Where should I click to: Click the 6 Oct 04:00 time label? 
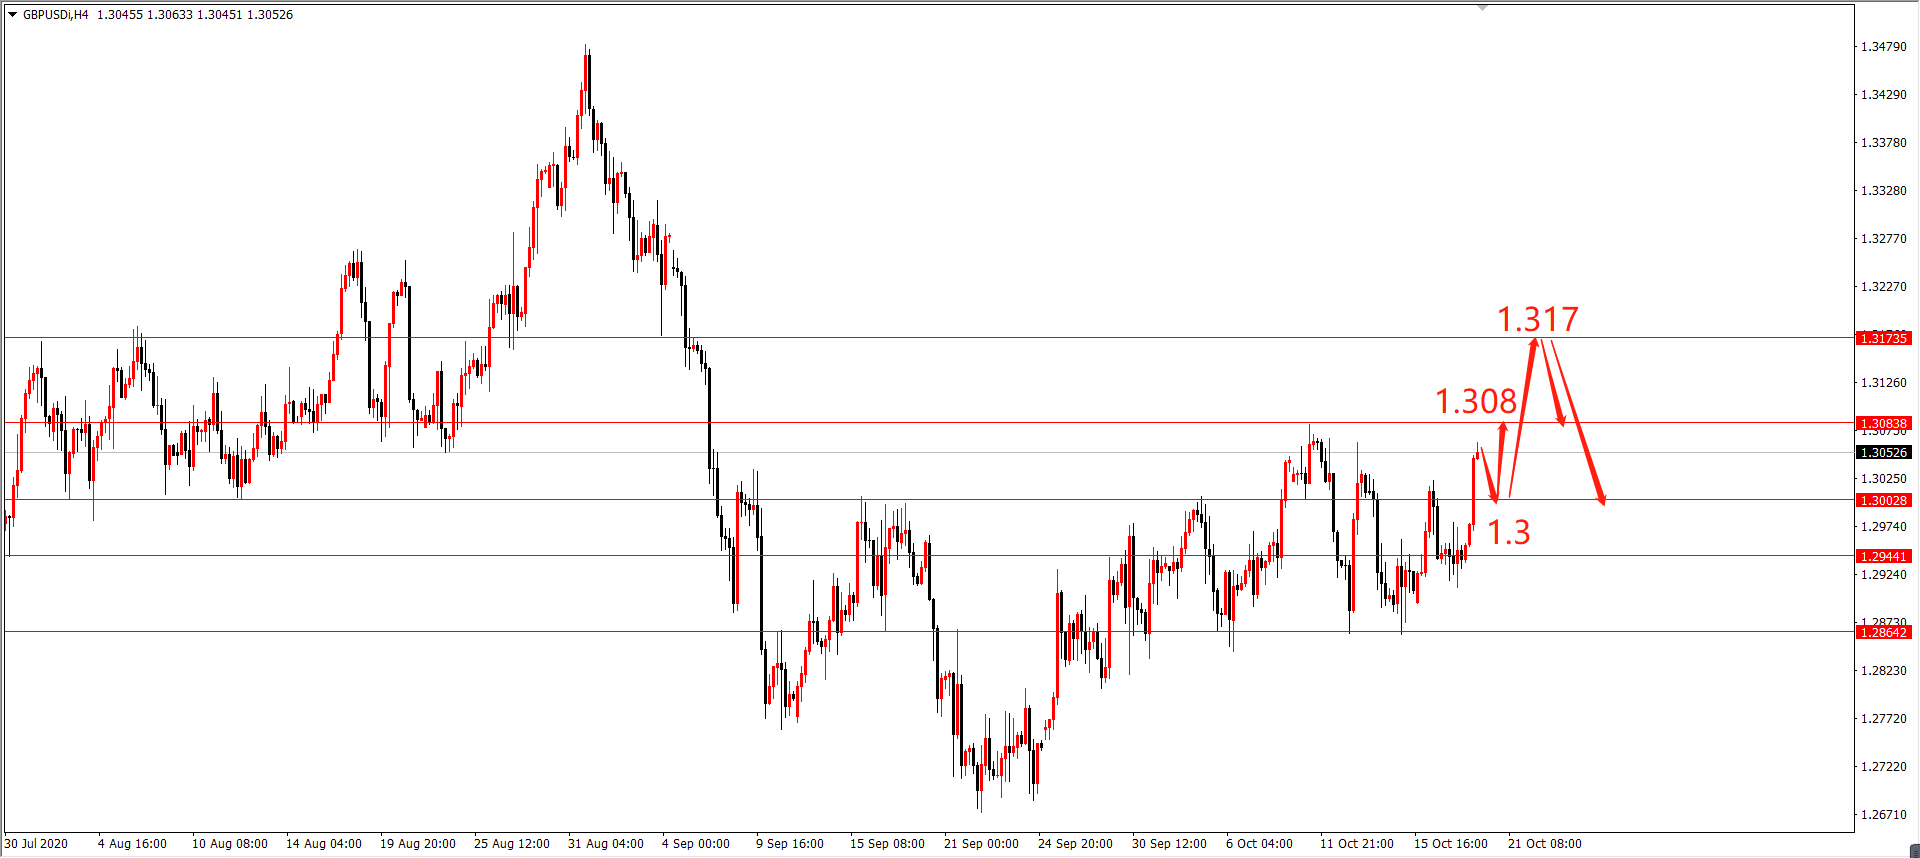coord(1260,844)
